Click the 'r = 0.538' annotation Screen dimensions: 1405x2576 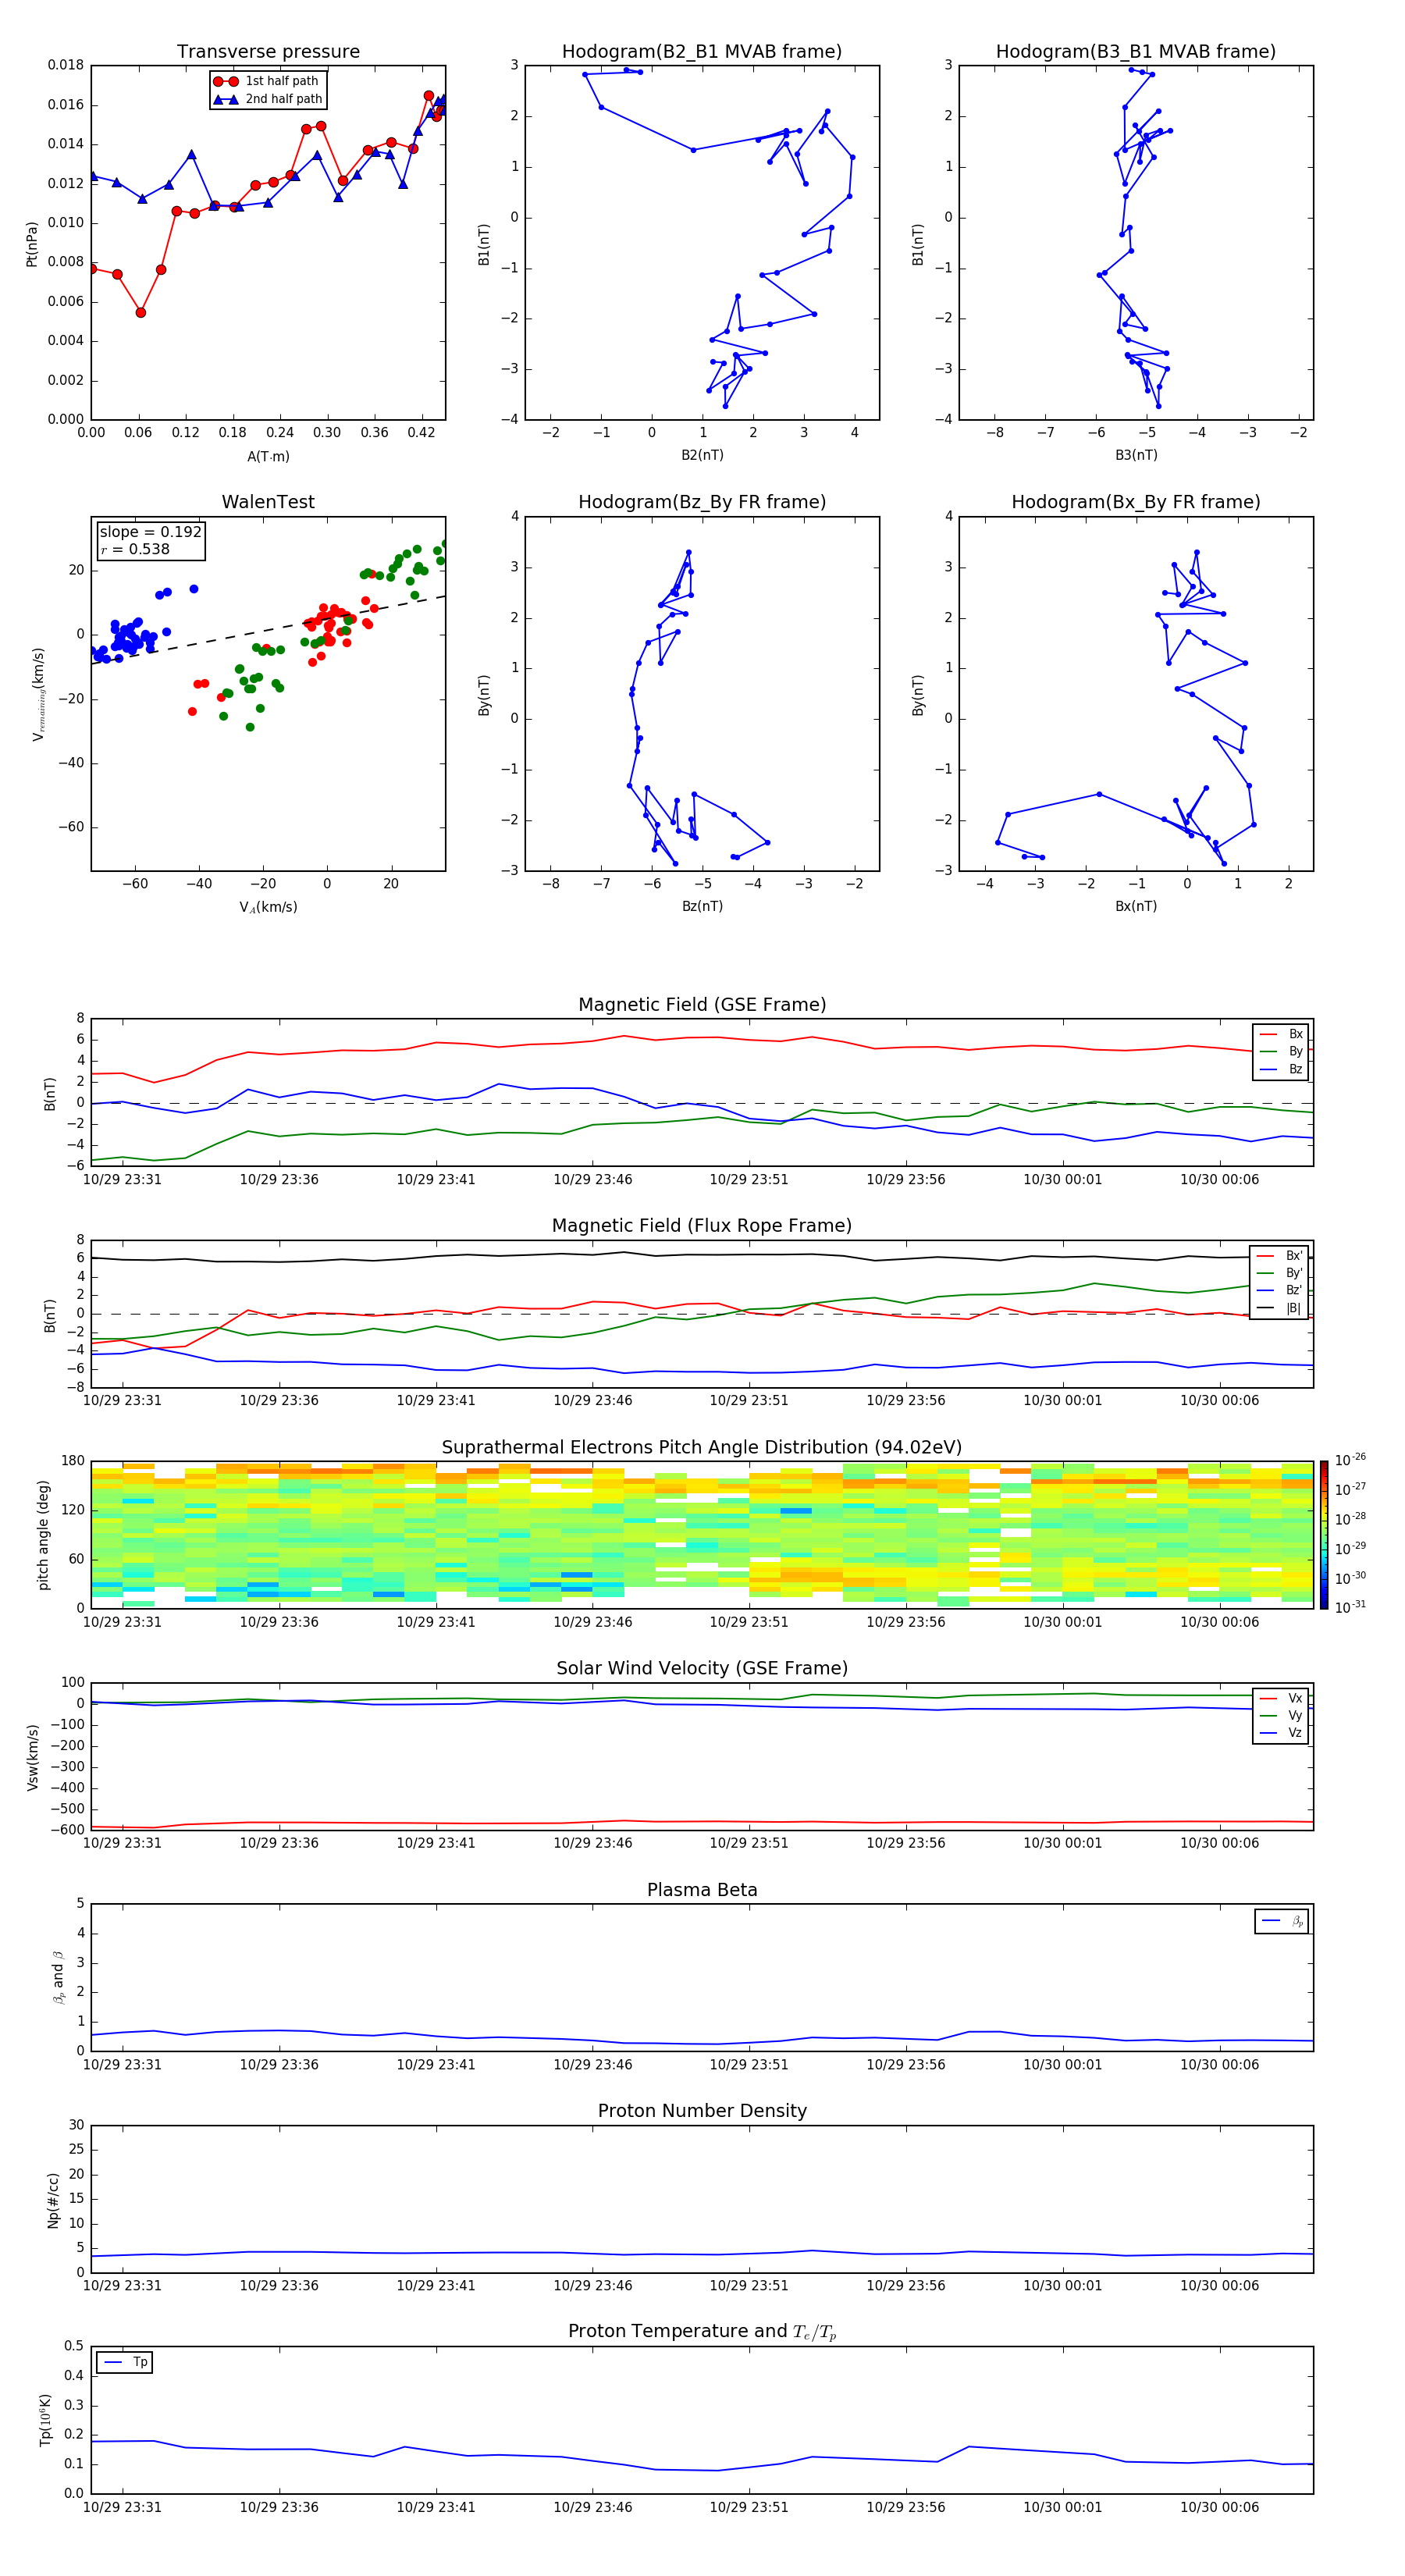135,549
